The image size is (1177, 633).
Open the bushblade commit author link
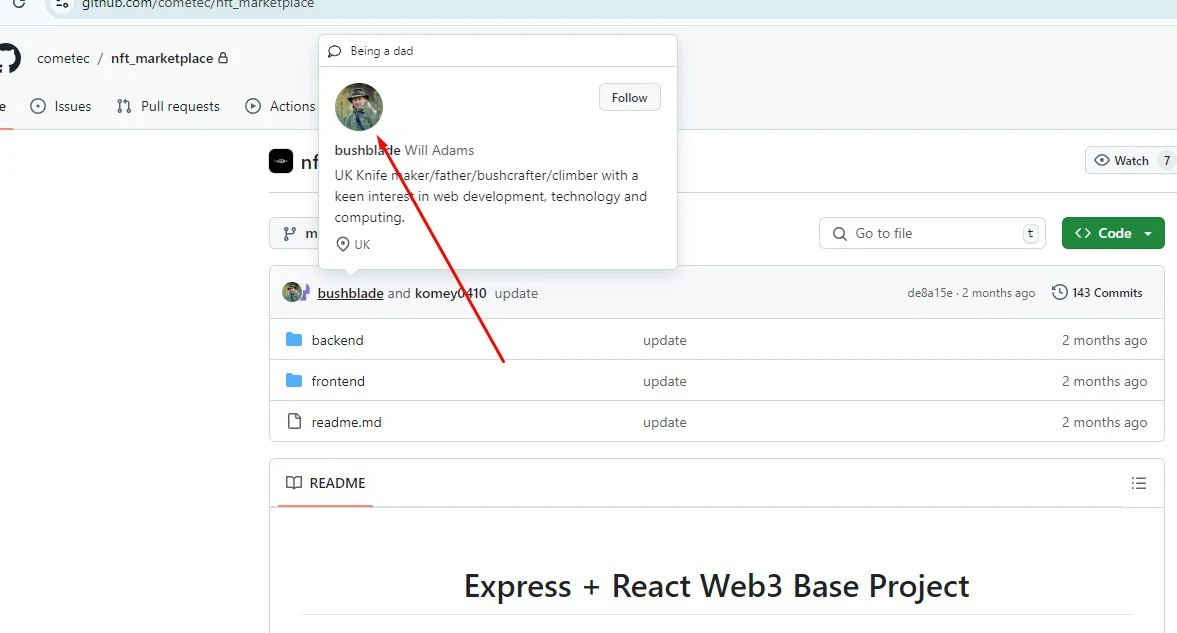click(x=351, y=294)
